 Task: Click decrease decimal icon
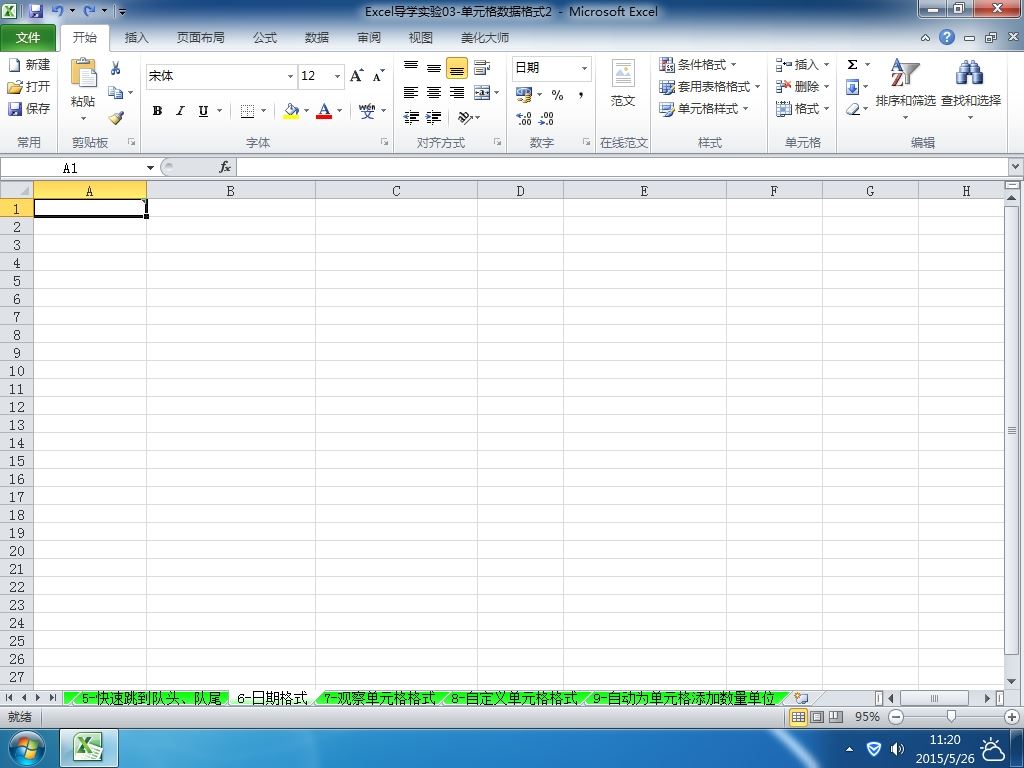[x=547, y=118]
